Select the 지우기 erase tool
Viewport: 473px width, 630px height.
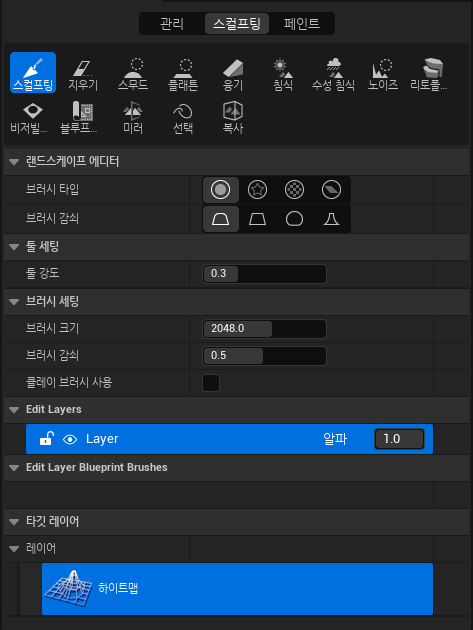pos(83,75)
